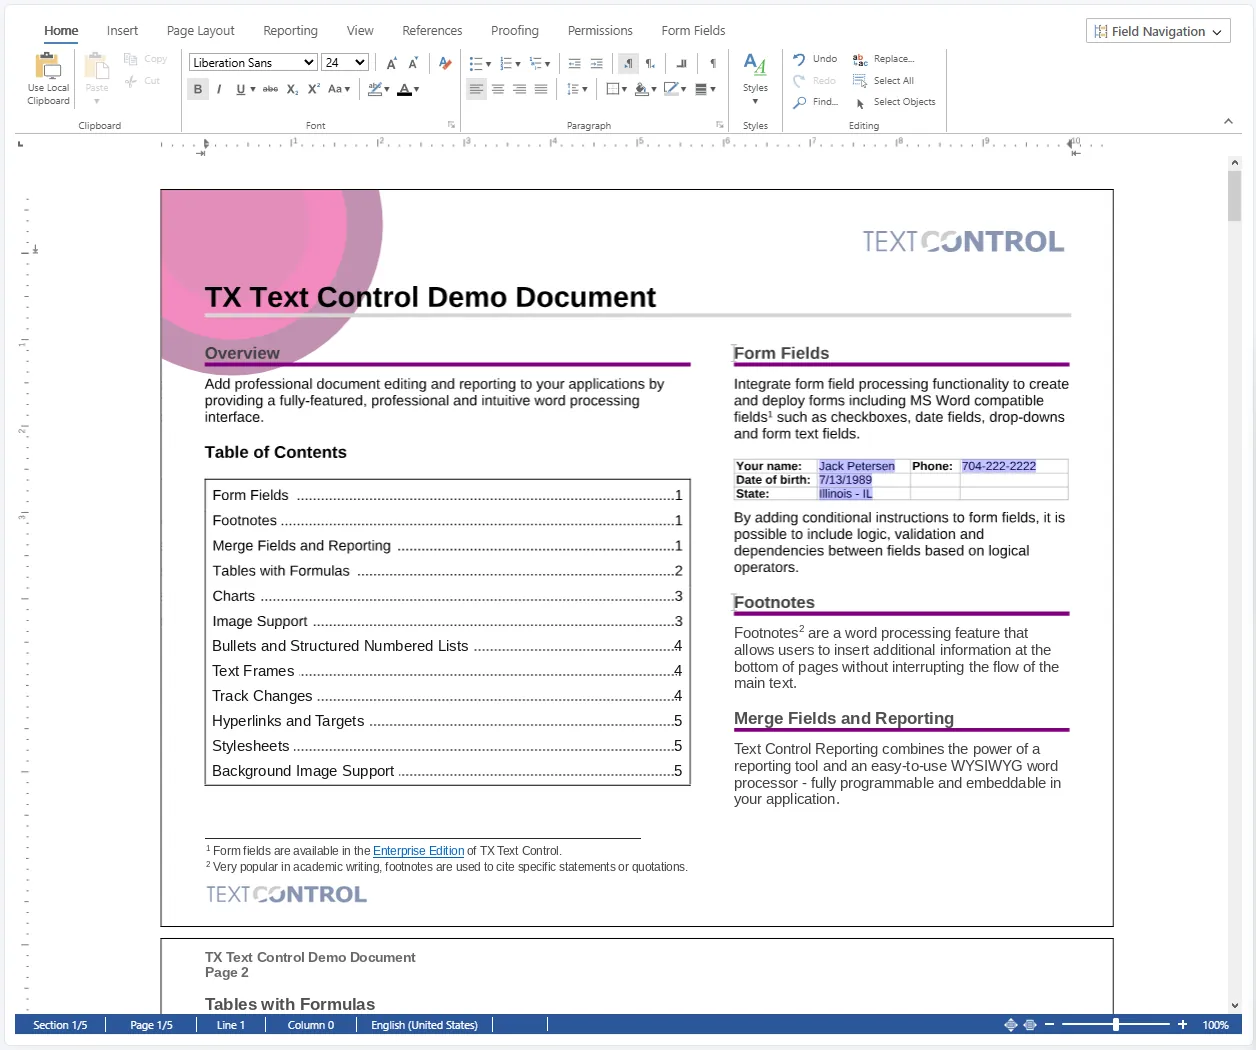Open the References tab
1256x1050 pixels.
tap(432, 31)
